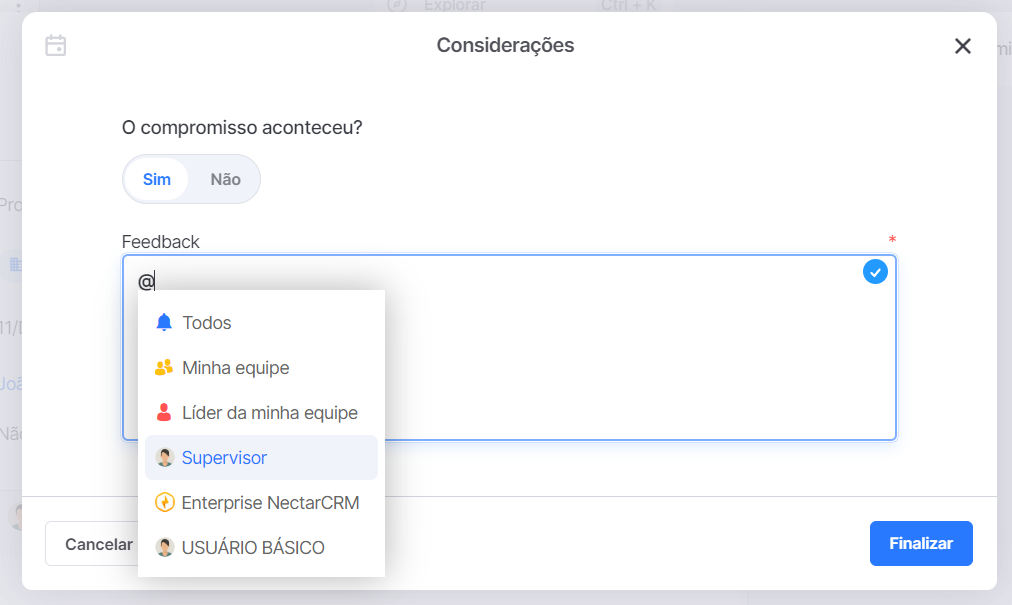Click the Finalizar button
This screenshot has height=605, width=1012.
point(921,544)
